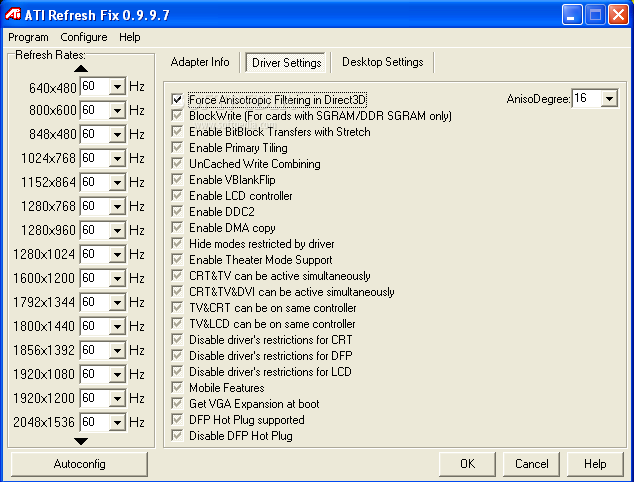
Task: Toggle Disable driver's restrictions for DFP
Action: point(177,356)
